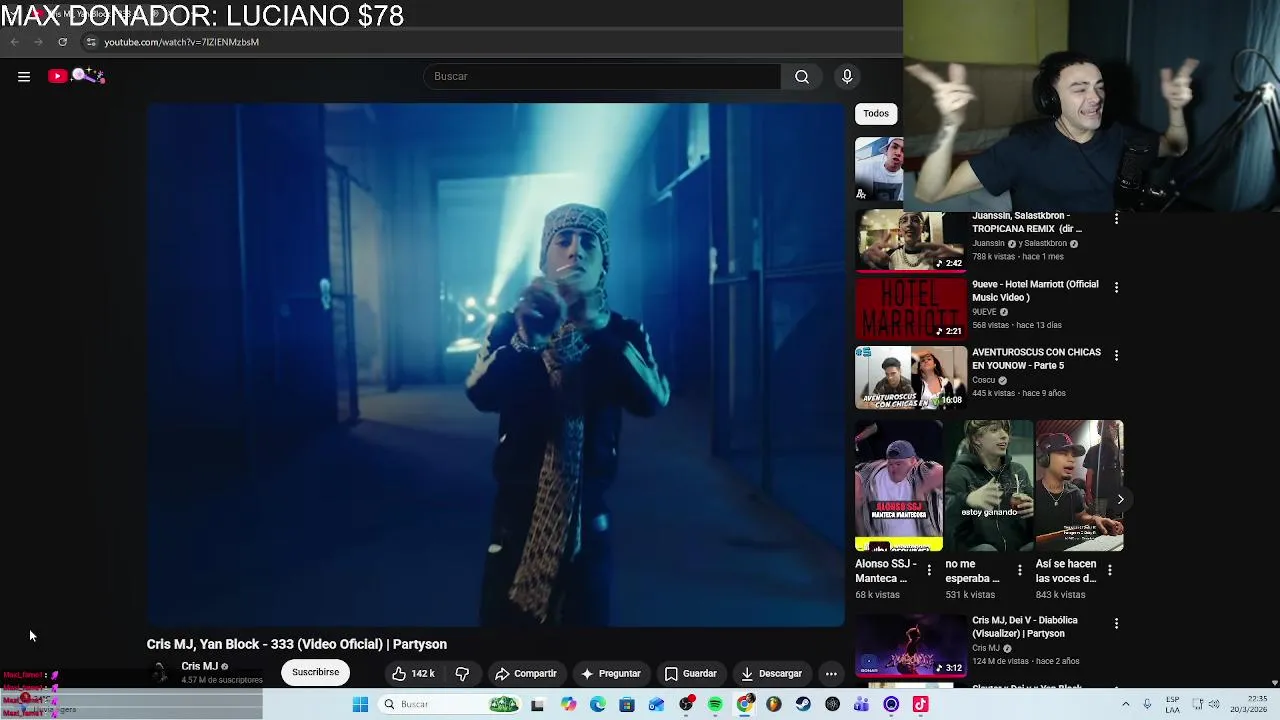Image resolution: width=1280 pixels, height=720 pixels.
Task: Open the Coscu channel name
Action: (984, 380)
